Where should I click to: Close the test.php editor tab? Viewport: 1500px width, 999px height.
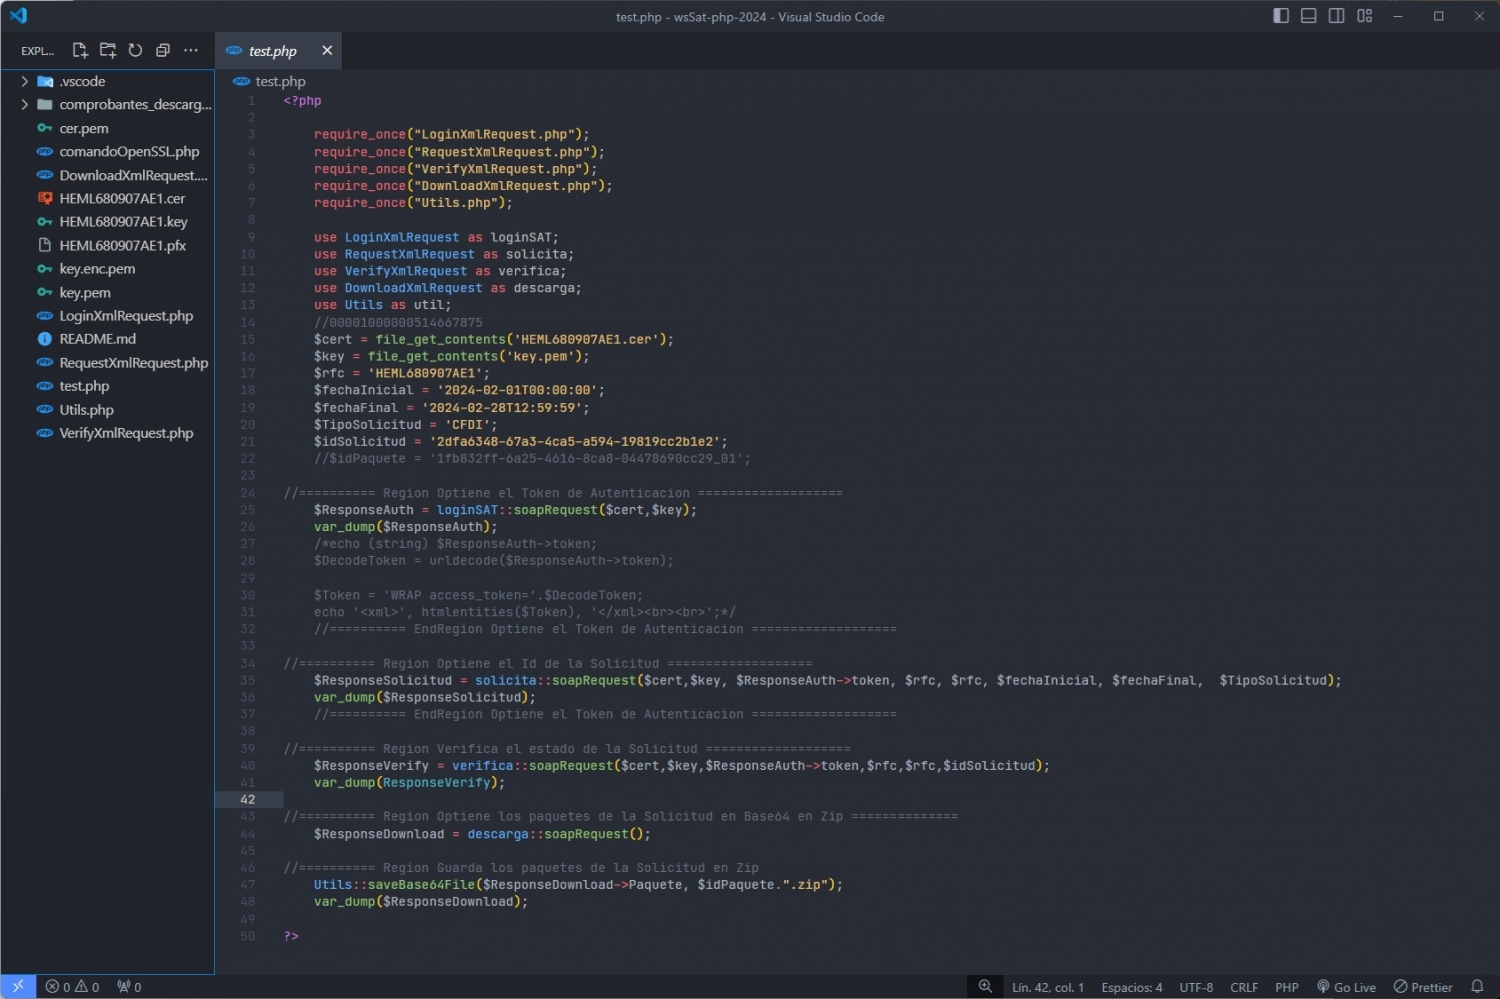tap(327, 50)
